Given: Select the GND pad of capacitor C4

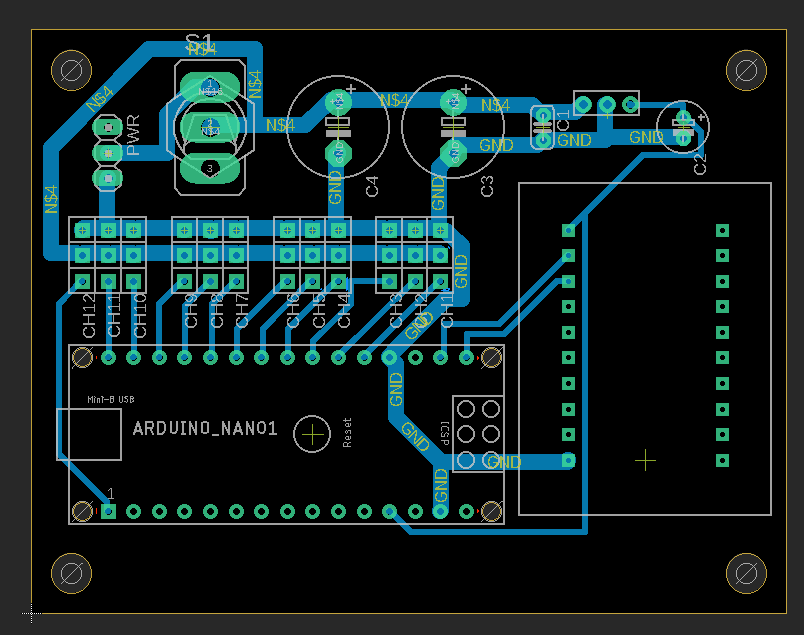Looking at the screenshot, I should tap(338, 153).
